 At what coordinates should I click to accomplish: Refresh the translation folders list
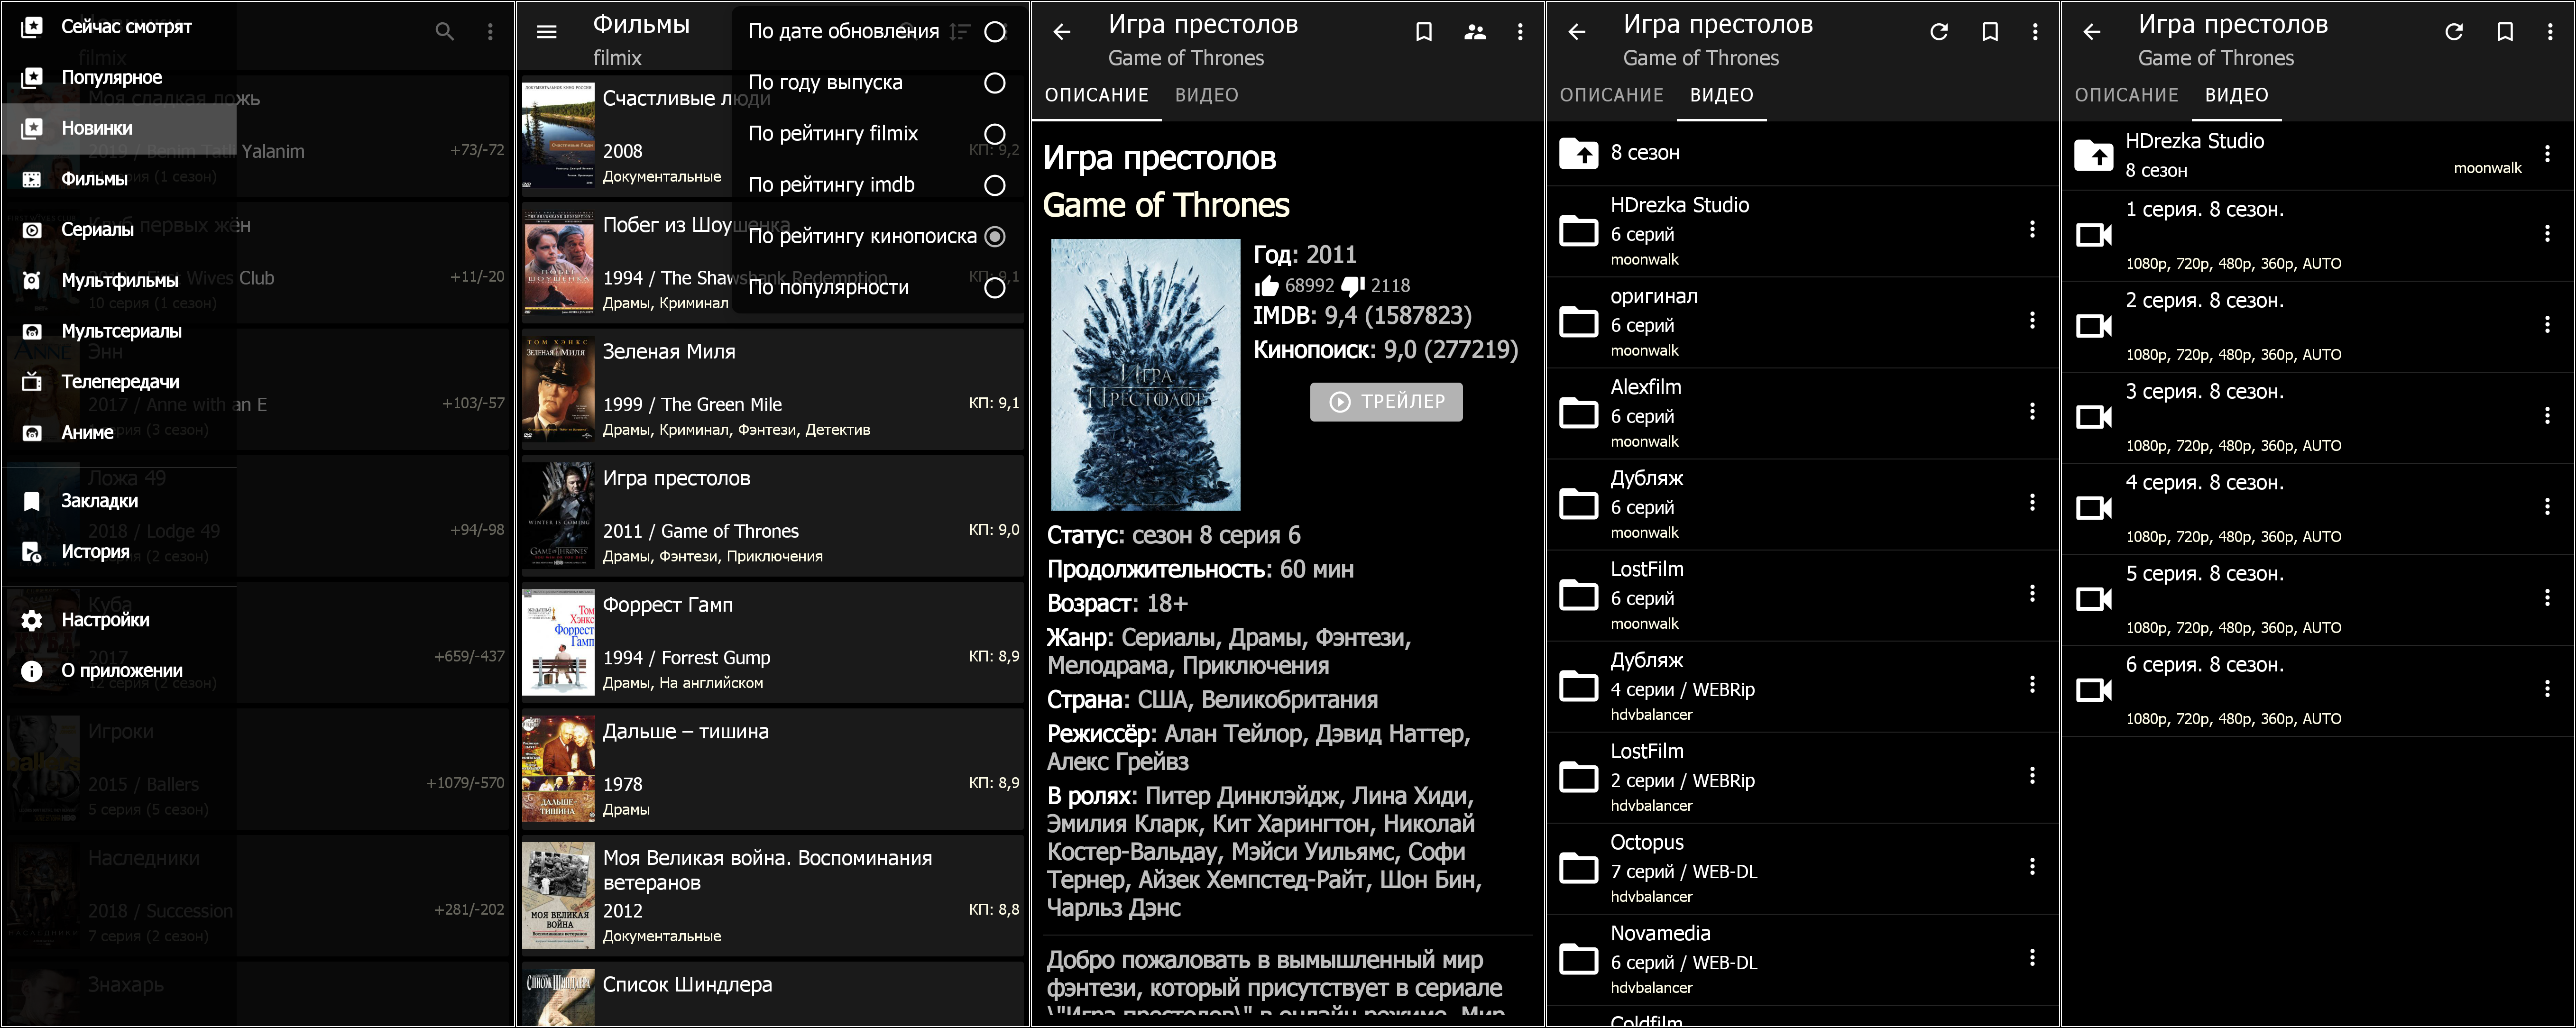(1939, 32)
